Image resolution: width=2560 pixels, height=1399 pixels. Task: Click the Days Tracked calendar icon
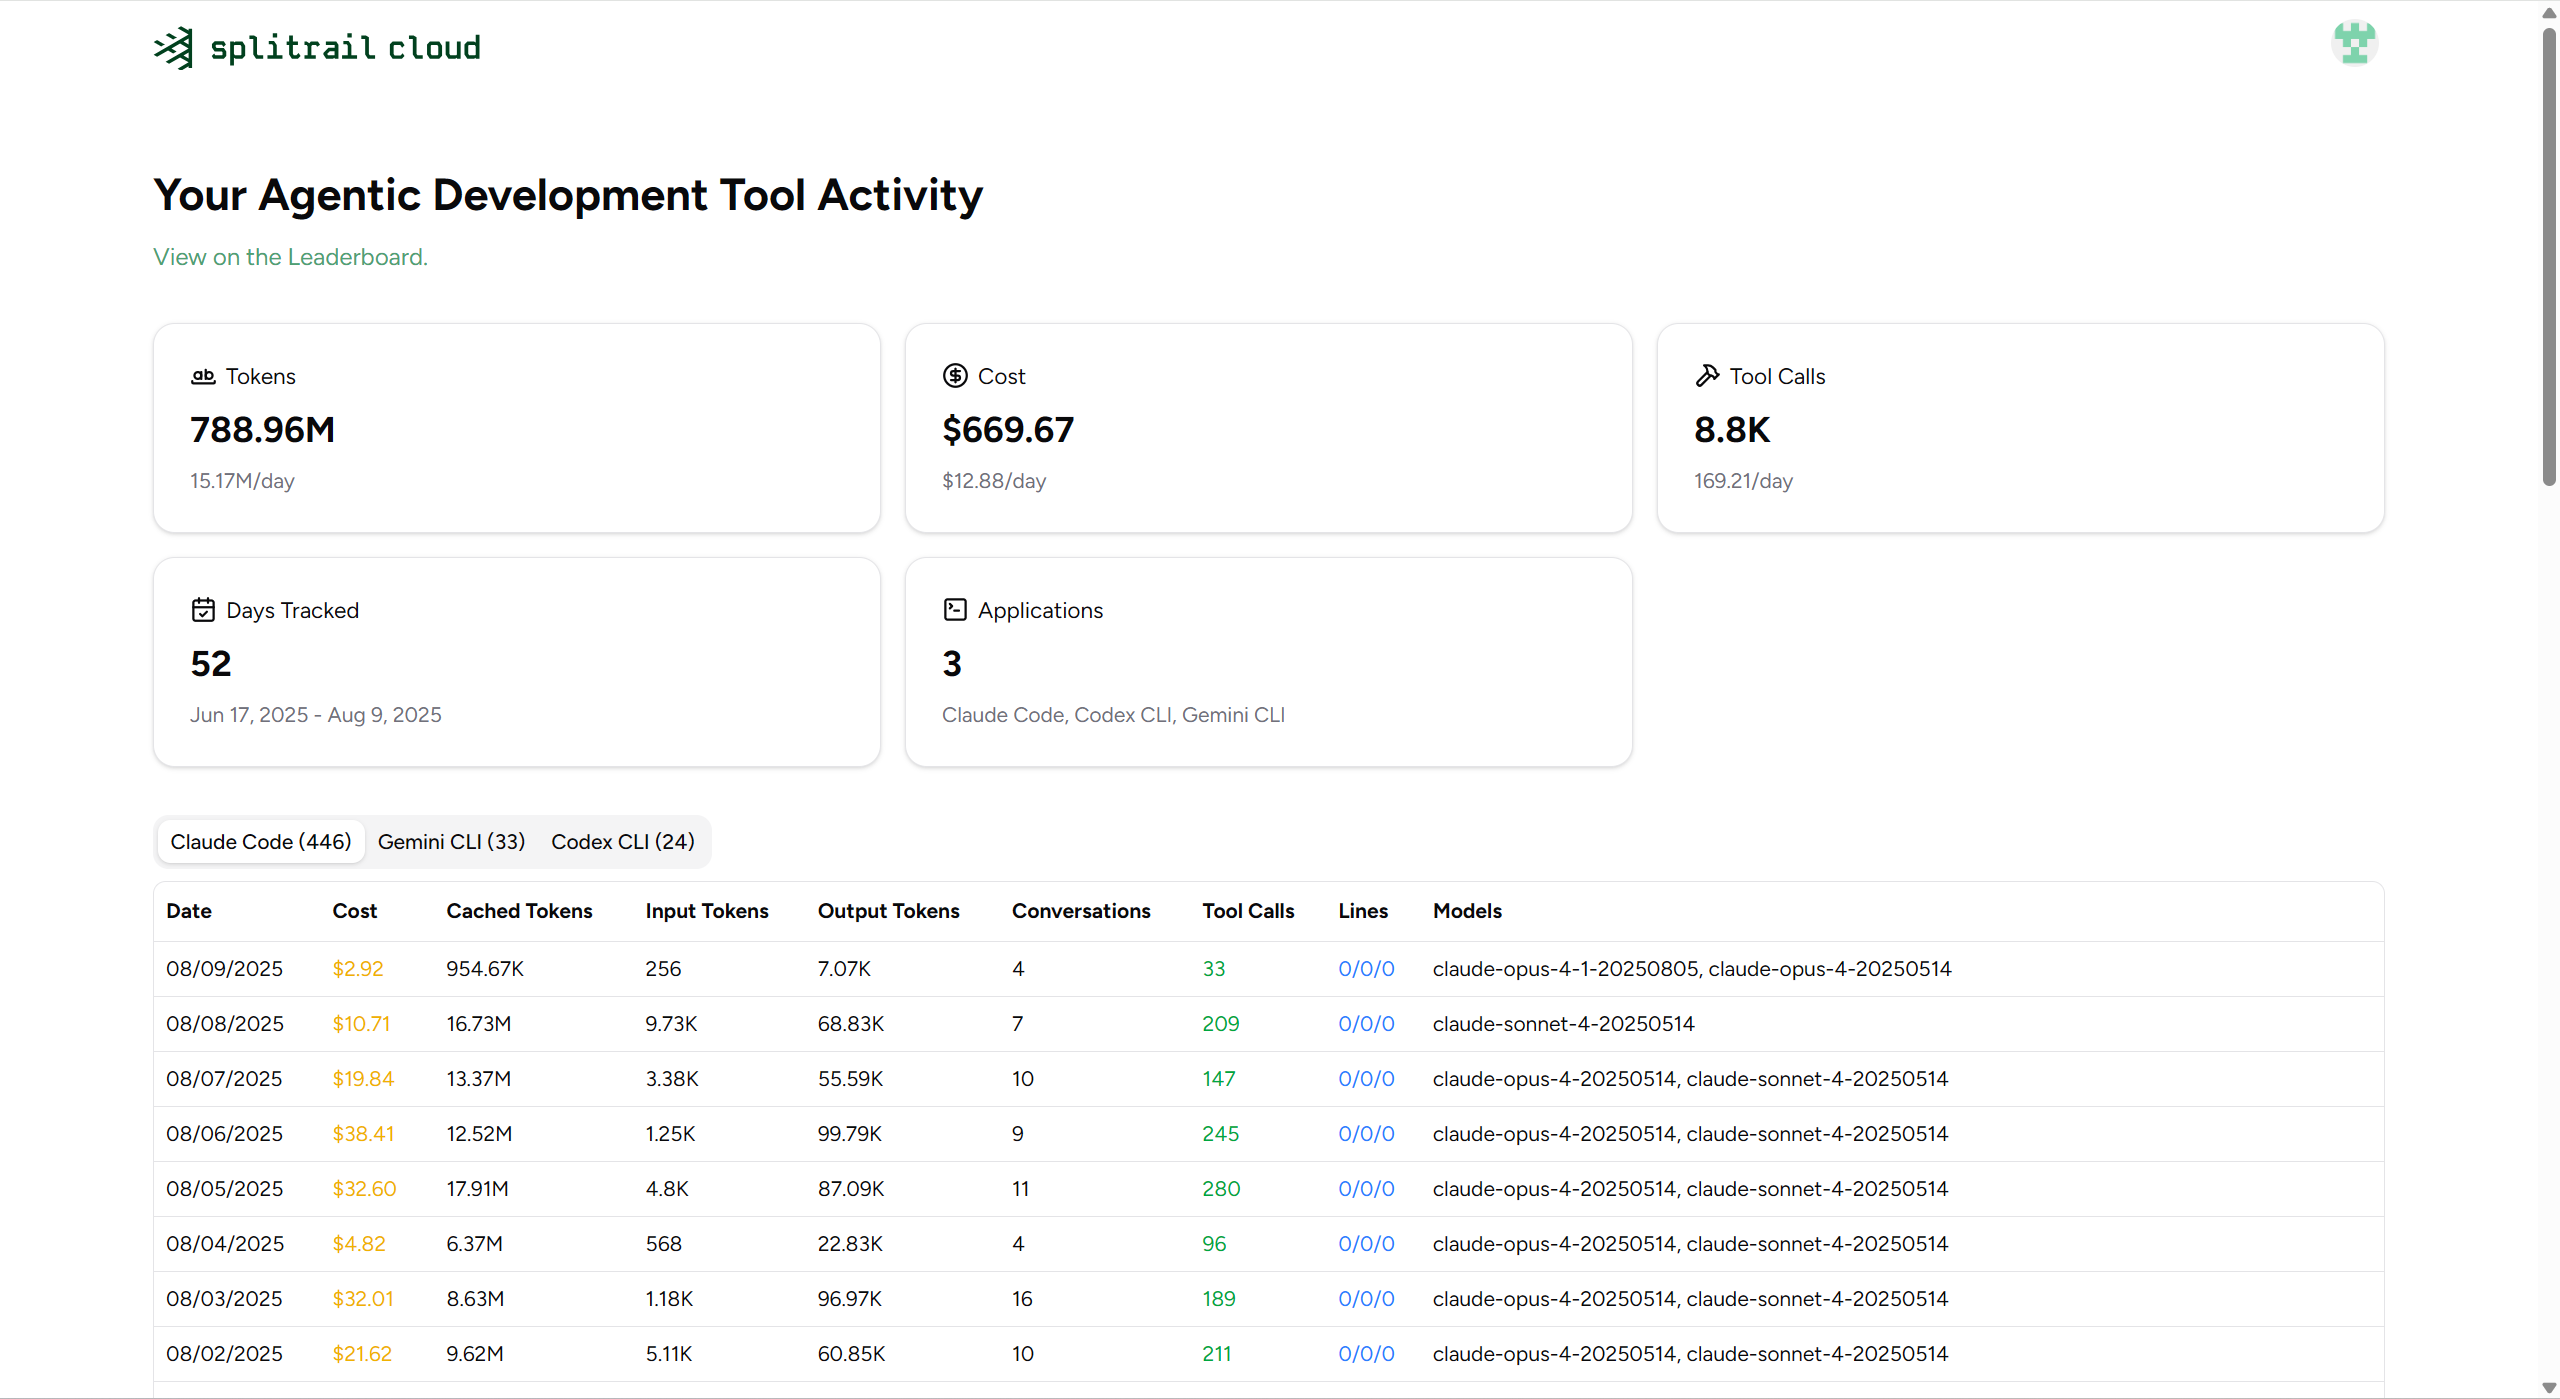203,610
